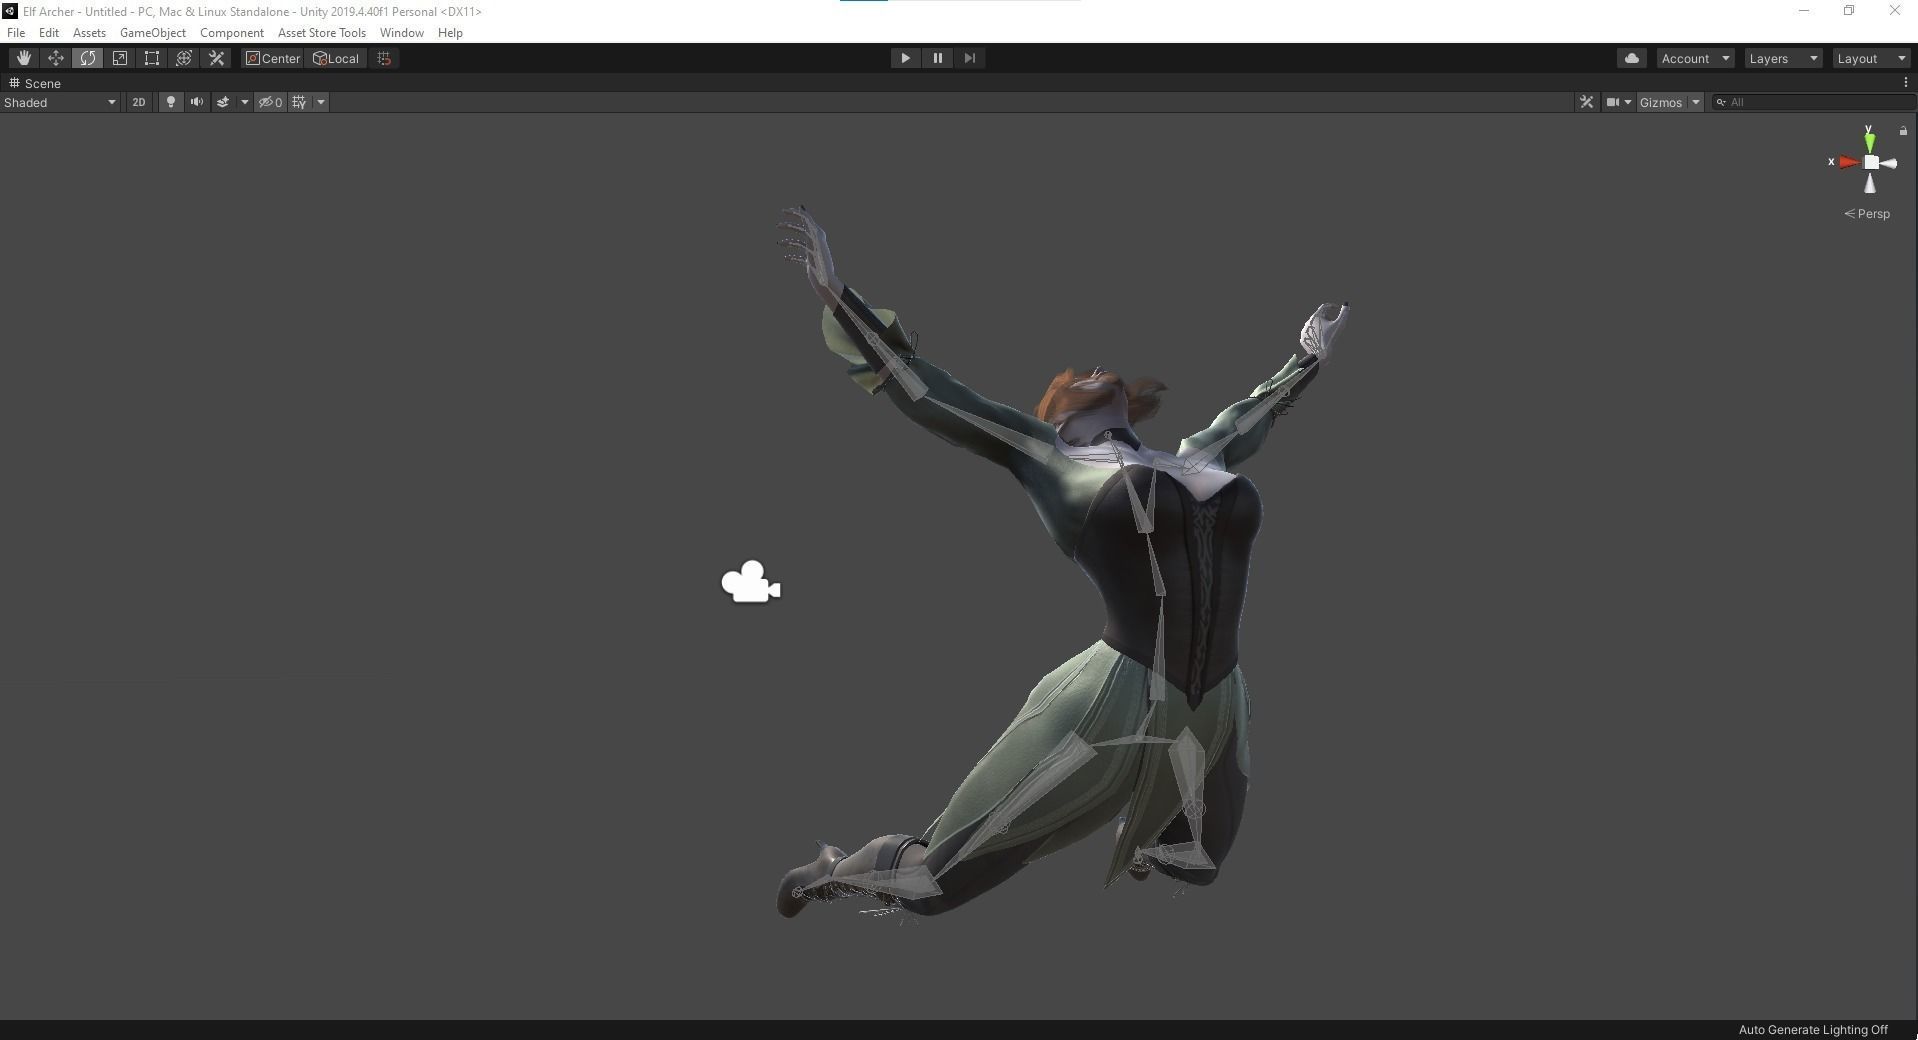1918x1040 pixels.
Task: Select the camera gizmo in scene
Action: tap(750, 582)
